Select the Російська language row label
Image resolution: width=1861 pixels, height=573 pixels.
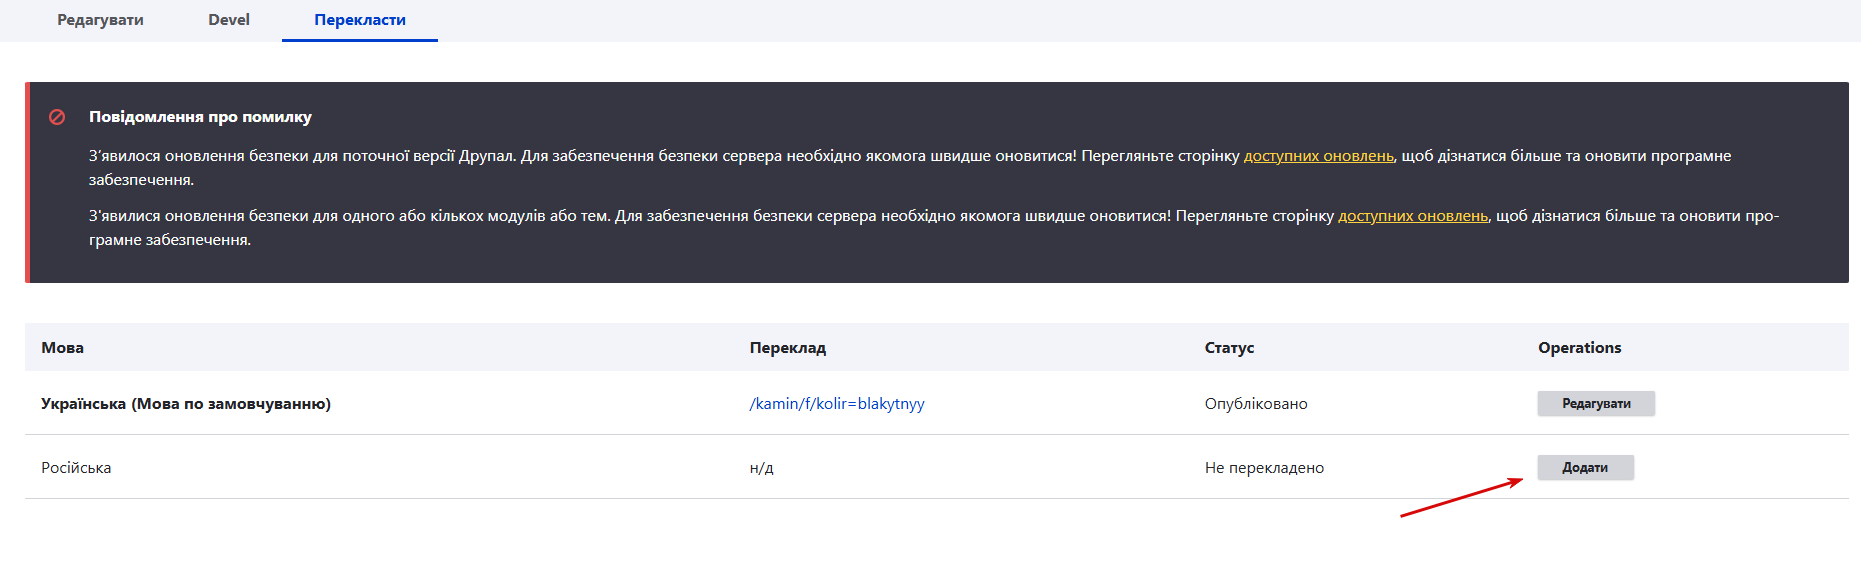point(76,468)
